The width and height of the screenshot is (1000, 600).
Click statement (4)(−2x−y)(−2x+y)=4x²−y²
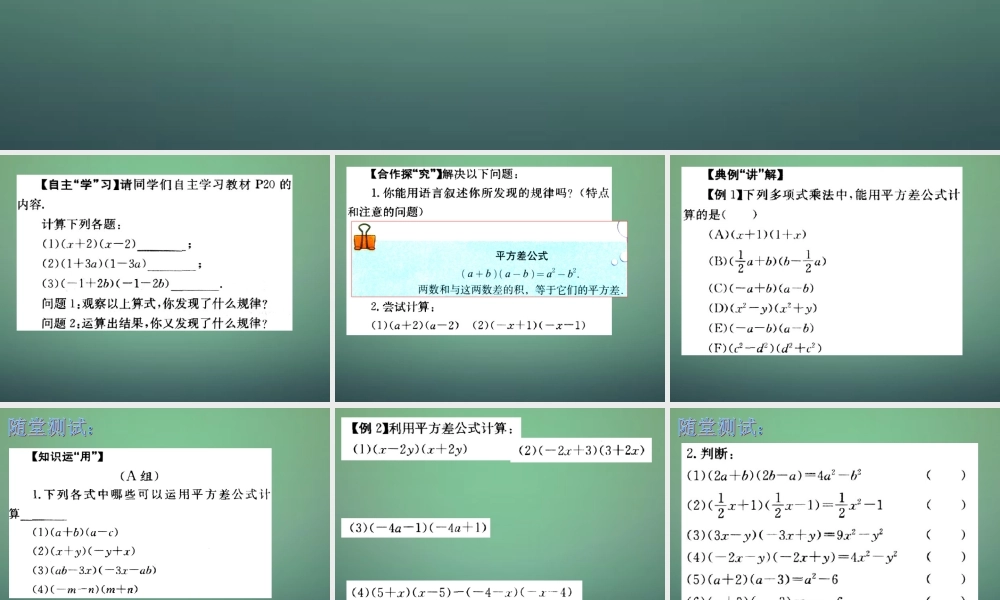[792, 557]
